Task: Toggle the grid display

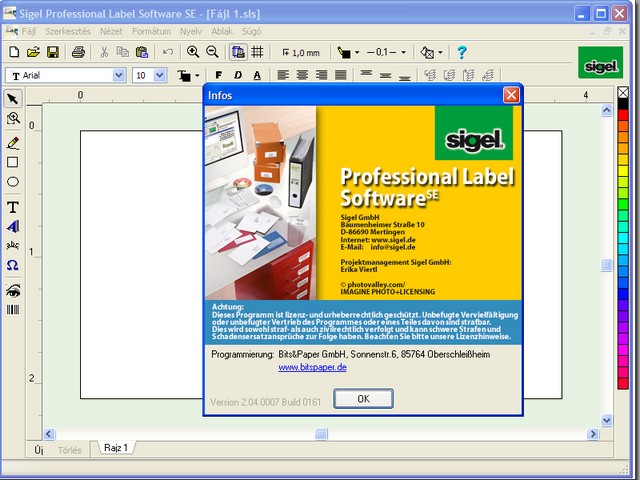Action: [x=257, y=52]
